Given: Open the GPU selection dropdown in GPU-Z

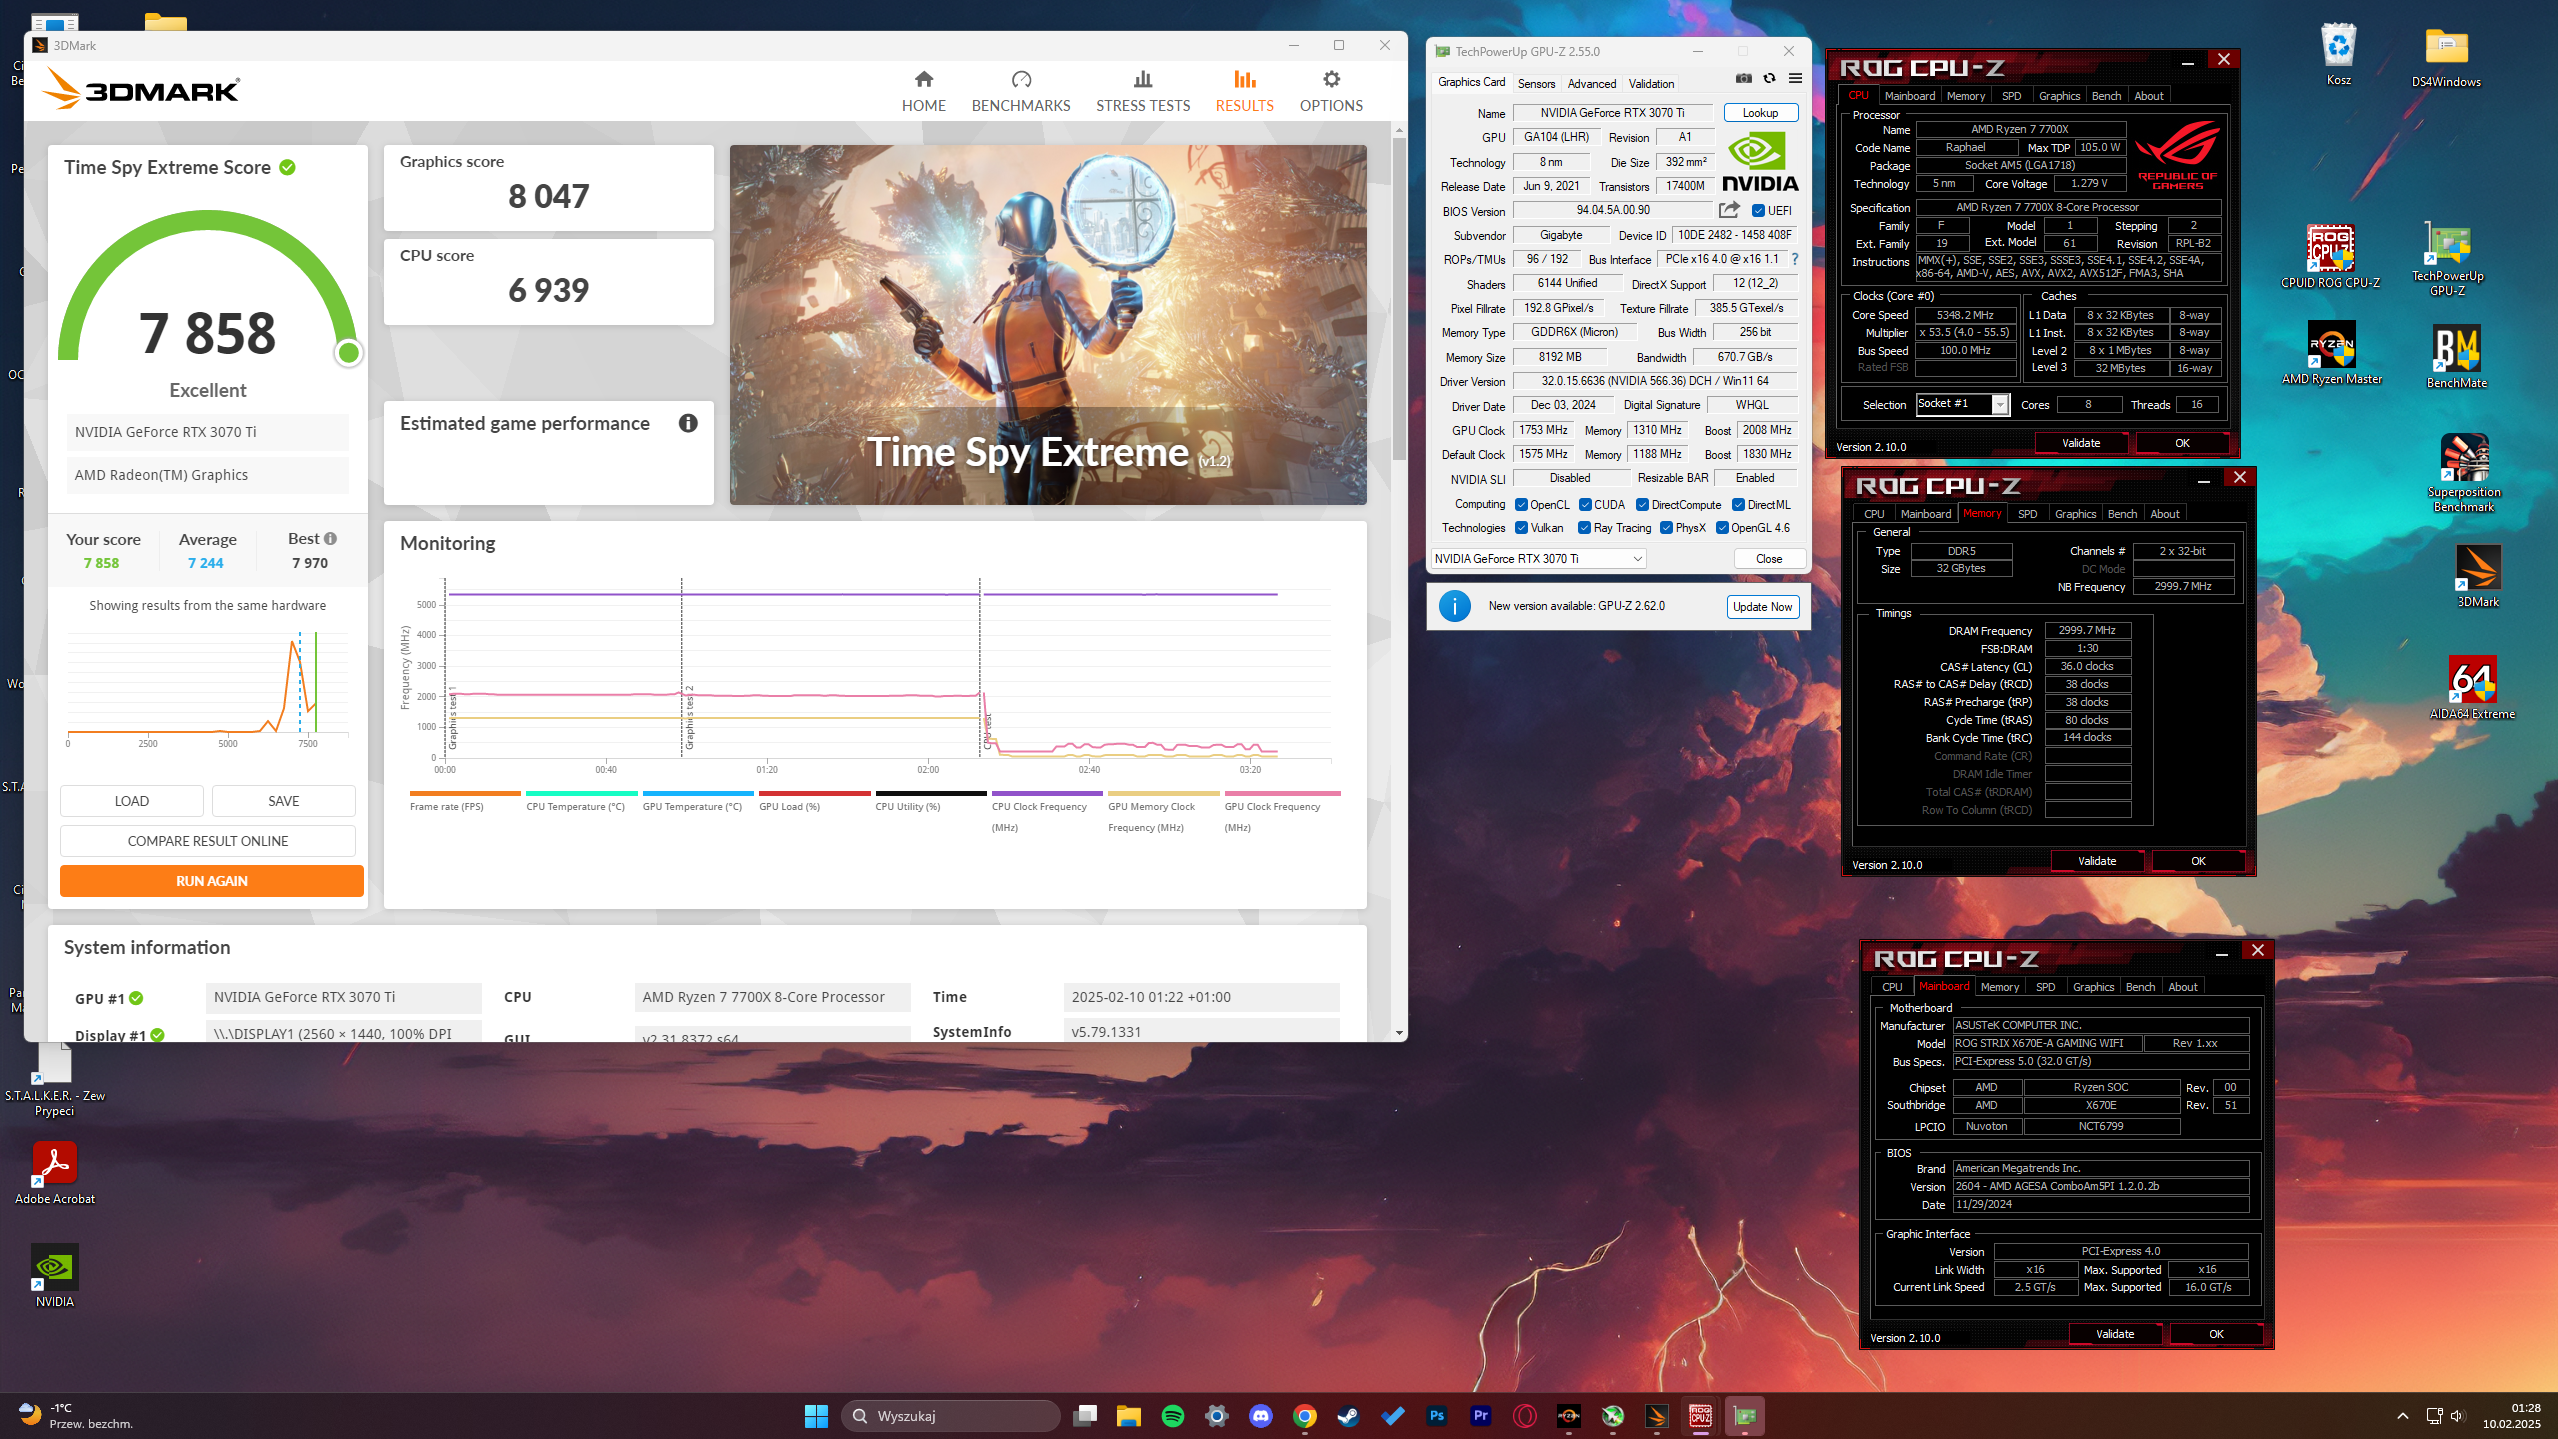Looking at the screenshot, I should pyautogui.click(x=1538, y=559).
